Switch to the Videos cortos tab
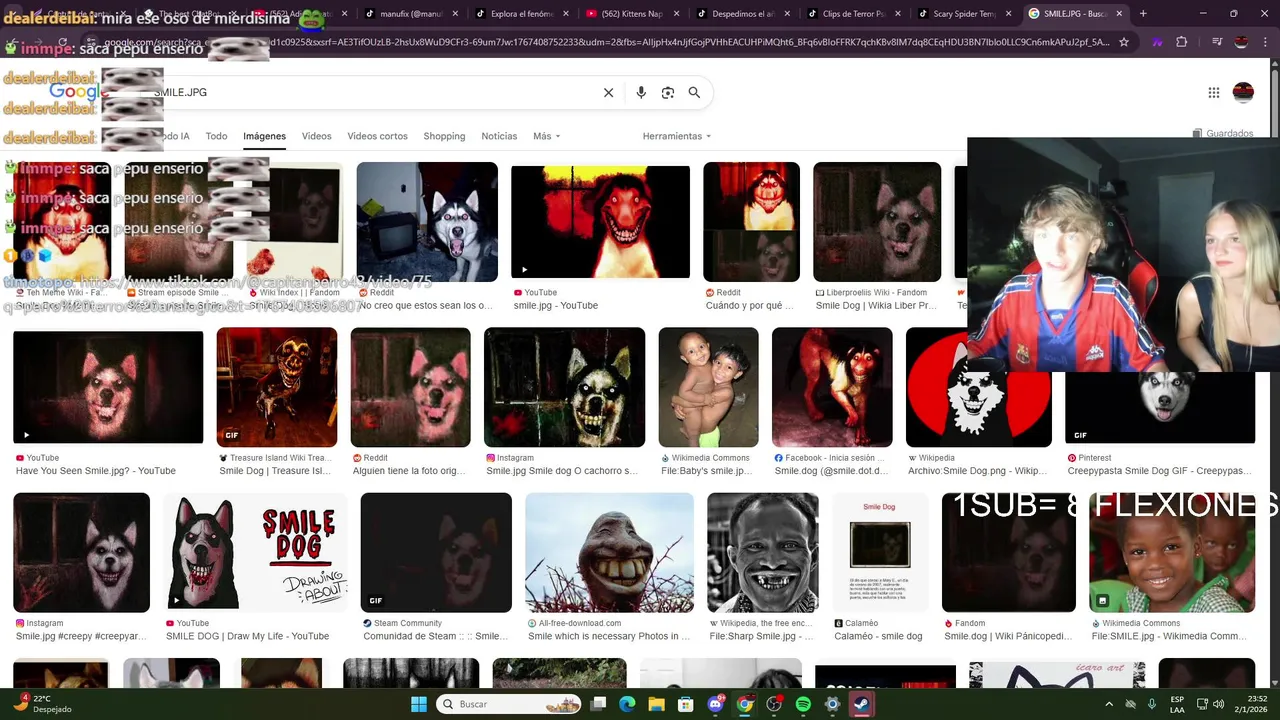 coord(377,136)
